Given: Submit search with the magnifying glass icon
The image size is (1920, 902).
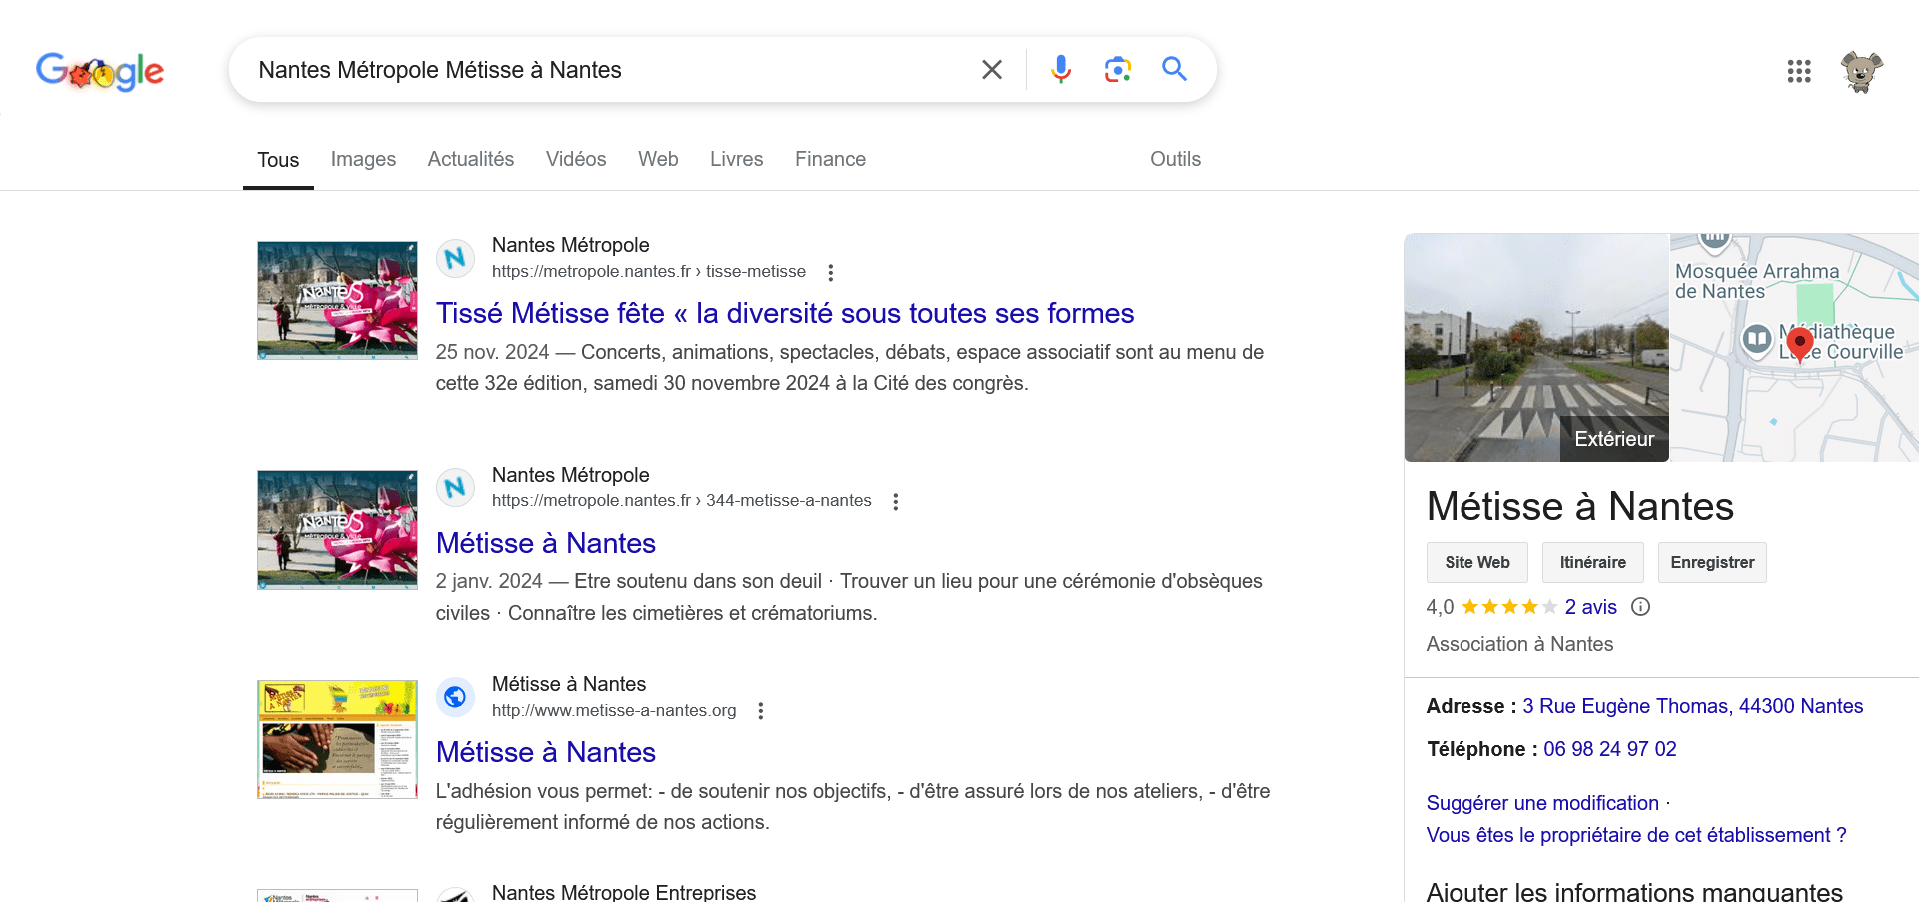Looking at the screenshot, I should click(1174, 69).
